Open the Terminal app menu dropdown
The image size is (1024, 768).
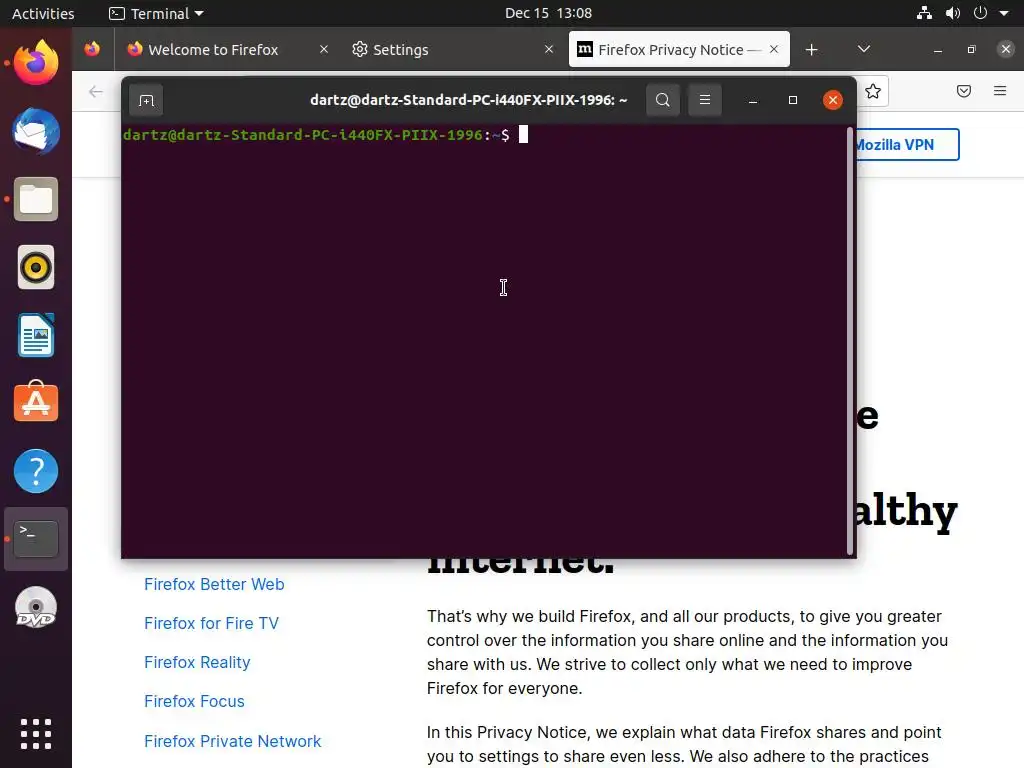tap(156, 13)
